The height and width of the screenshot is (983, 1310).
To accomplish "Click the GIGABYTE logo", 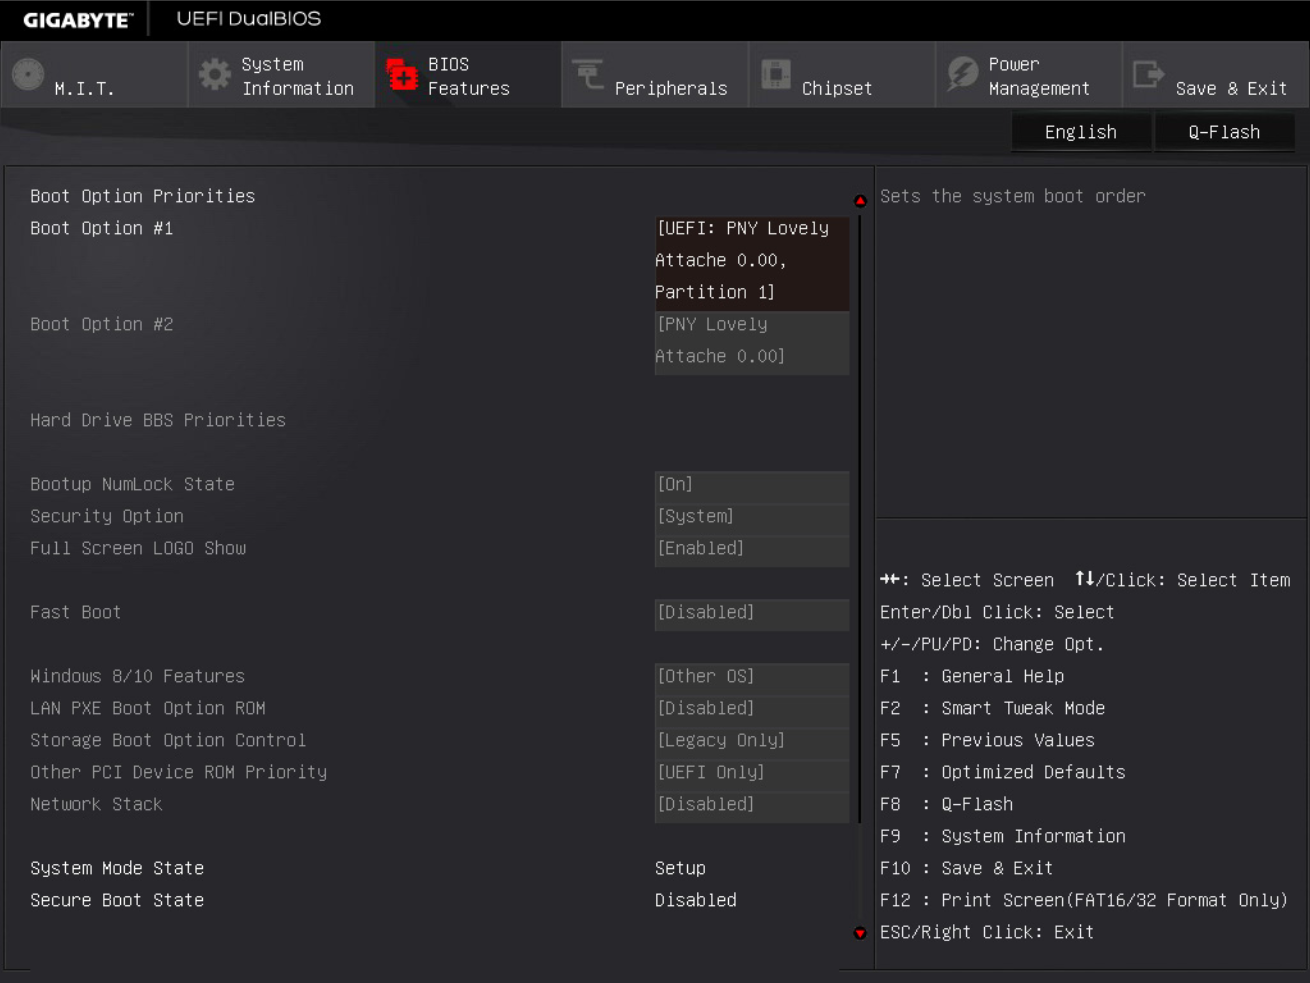I will tap(77, 20).
